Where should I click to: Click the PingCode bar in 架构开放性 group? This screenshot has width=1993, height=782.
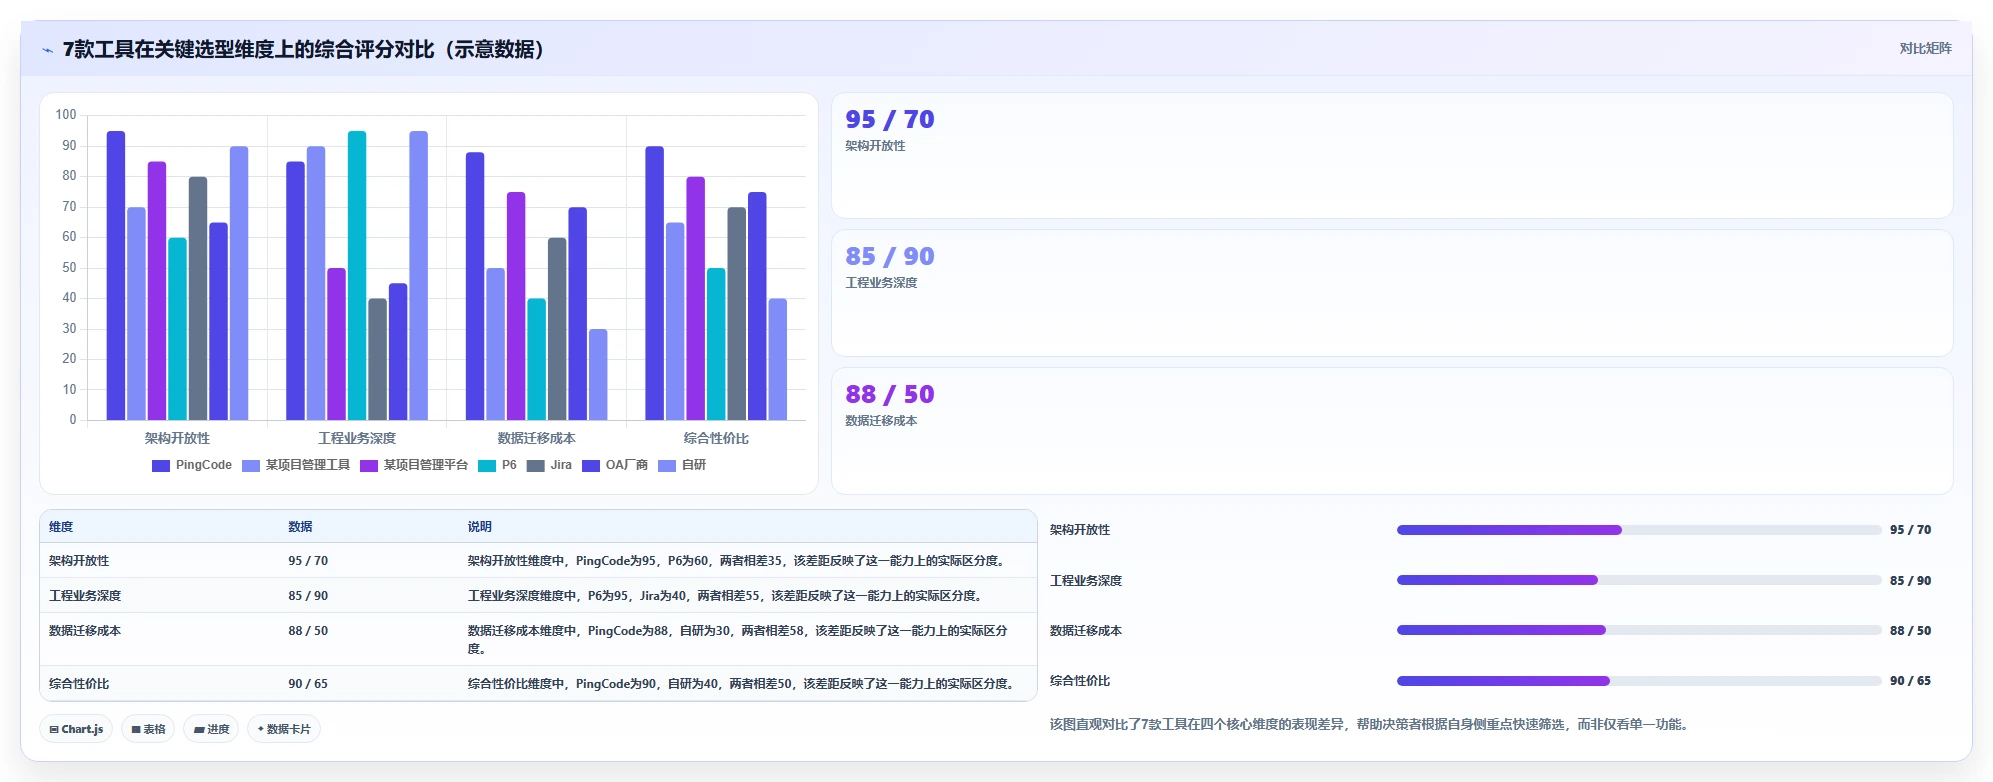point(116,275)
